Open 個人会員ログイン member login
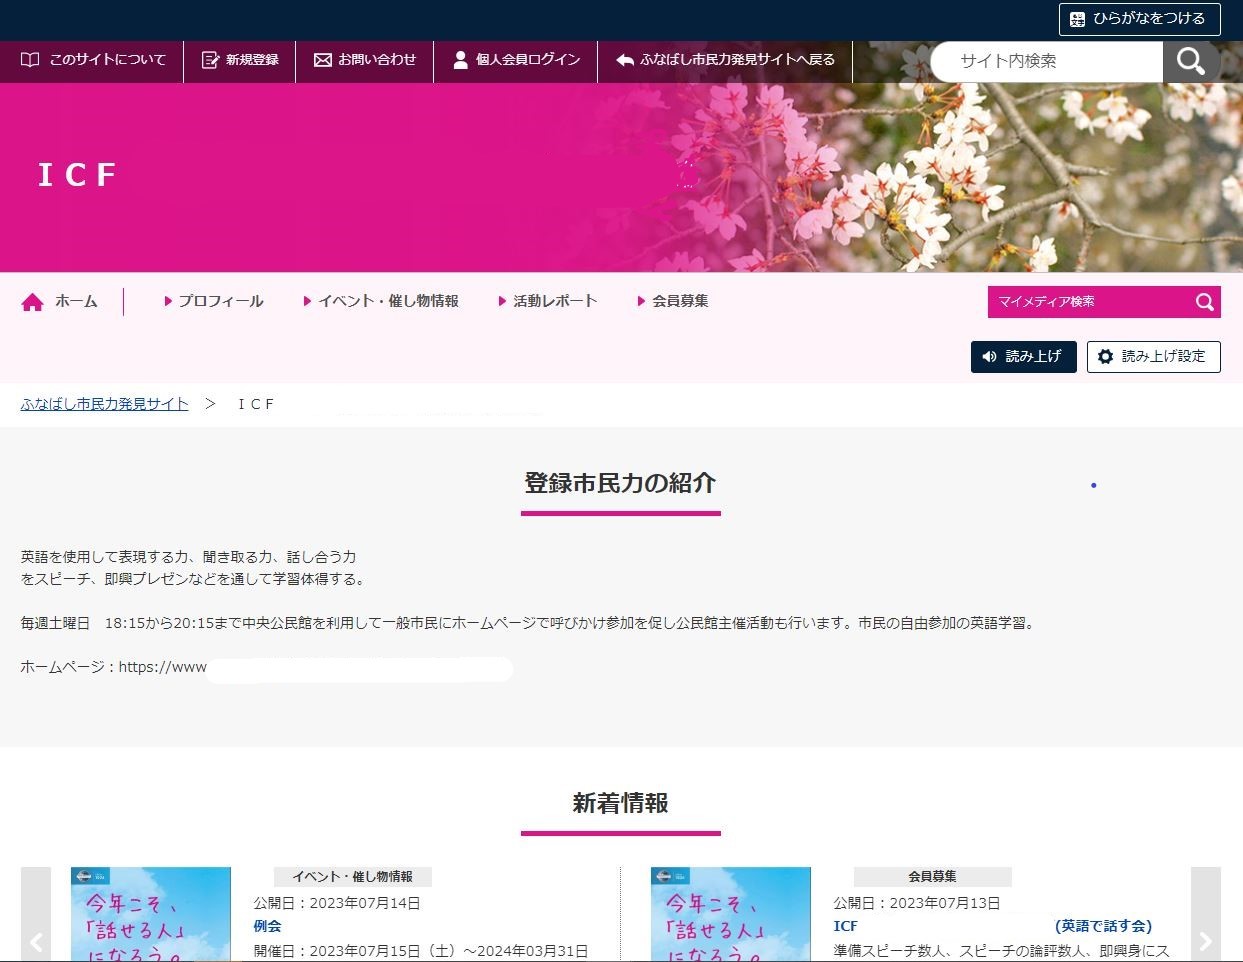The width and height of the screenshot is (1243, 962). (x=516, y=60)
